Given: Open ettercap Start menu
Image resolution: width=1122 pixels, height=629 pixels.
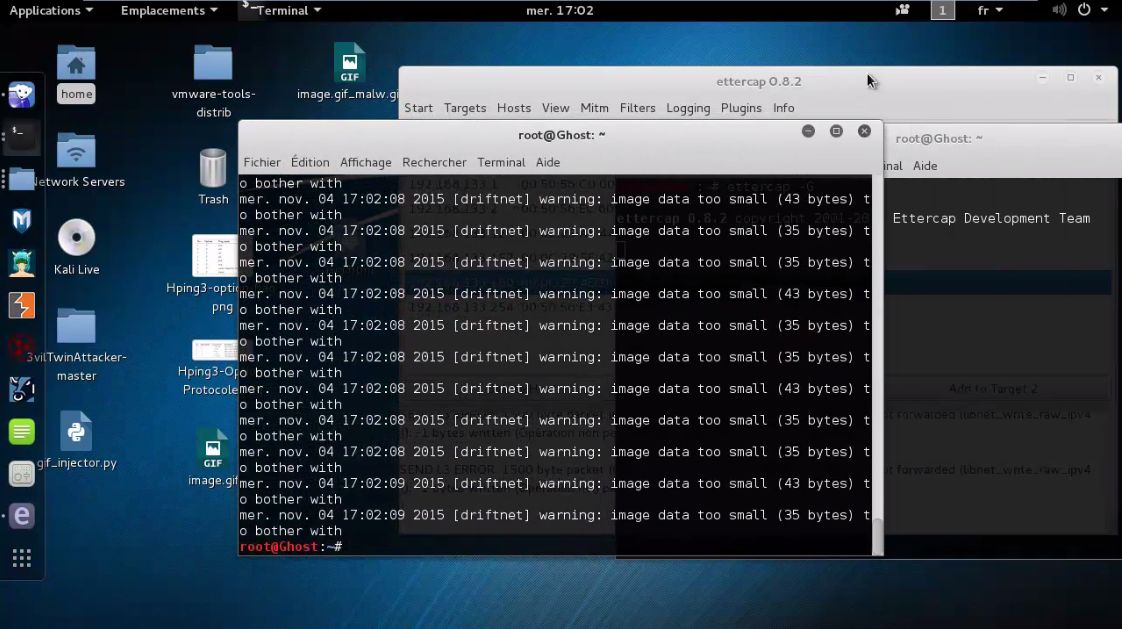Looking at the screenshot, I should tap(419, 108).
